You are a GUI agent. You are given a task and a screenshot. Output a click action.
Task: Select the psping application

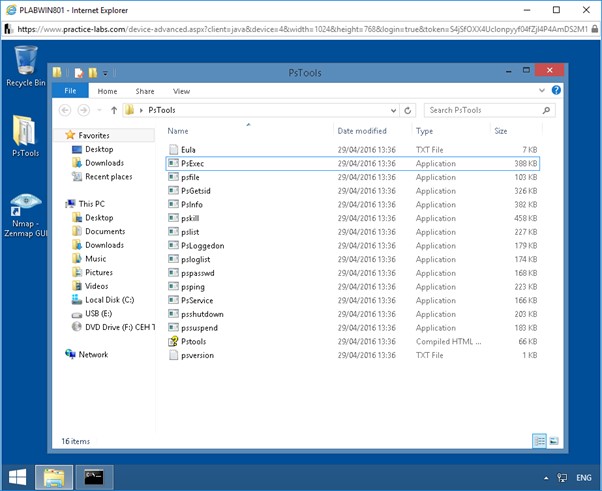[352, 287]
